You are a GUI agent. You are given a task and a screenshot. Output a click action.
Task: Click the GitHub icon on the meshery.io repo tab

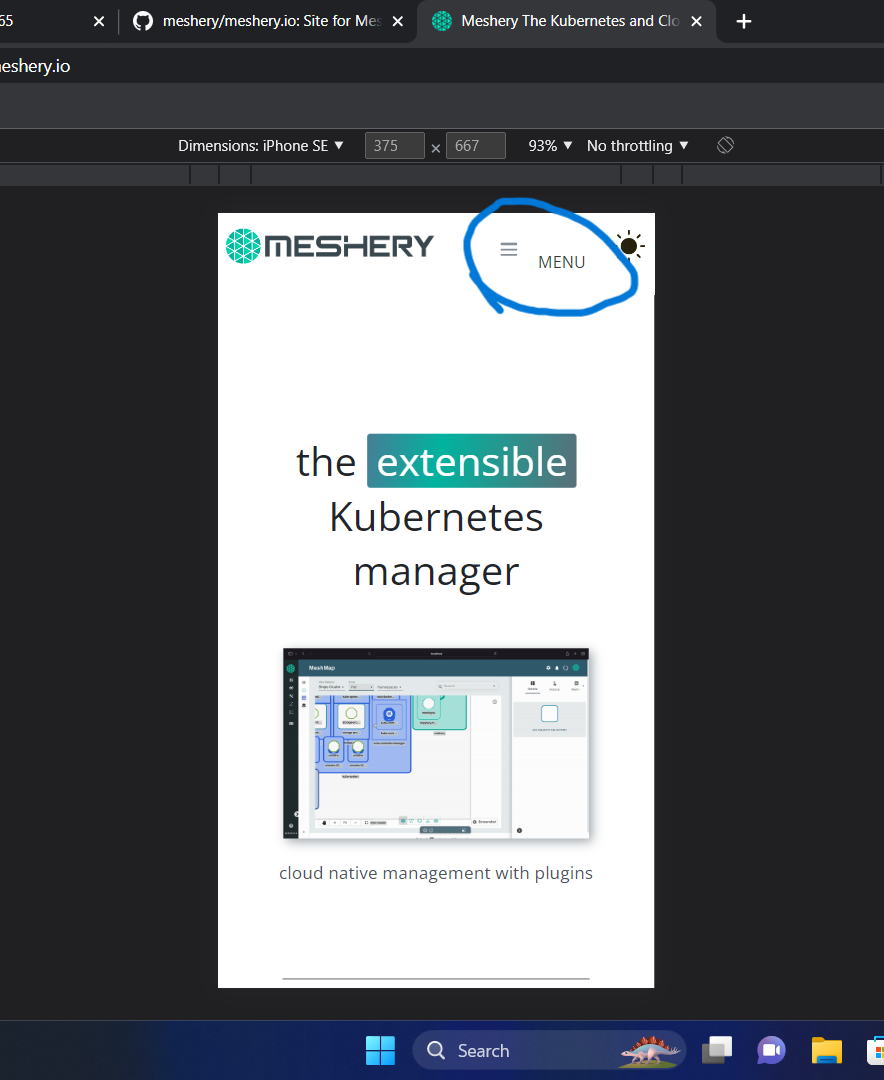[143, 20]
